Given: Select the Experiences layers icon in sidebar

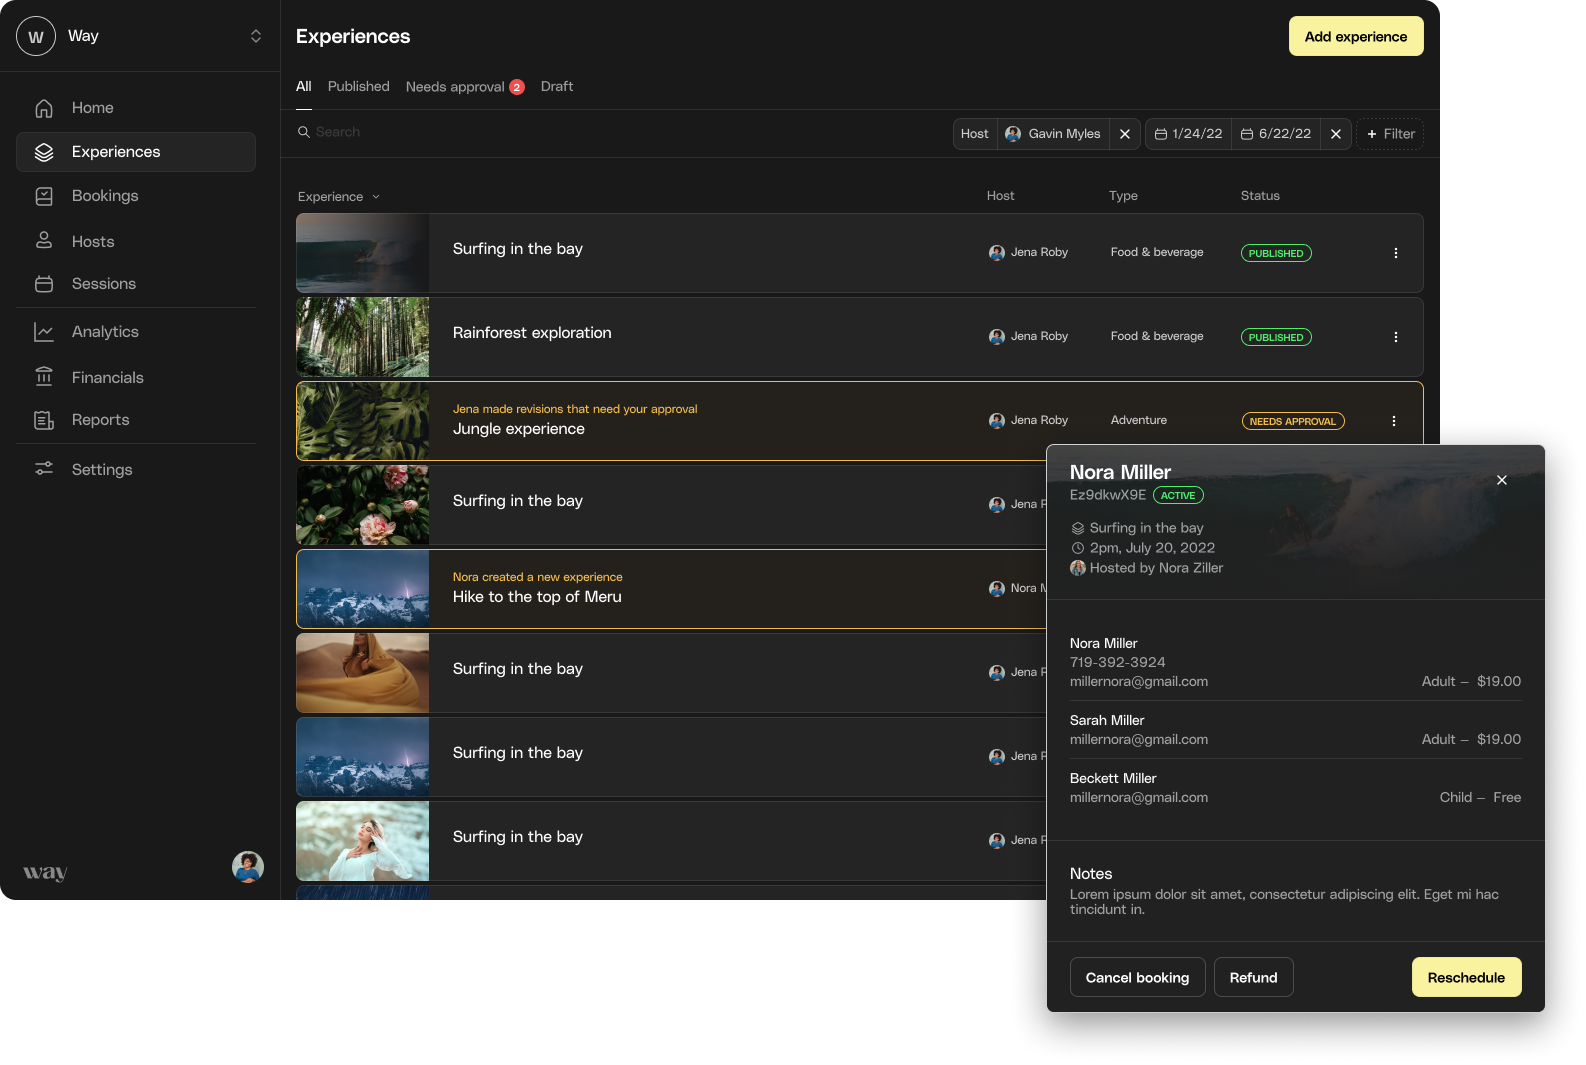Looking at the screenshot, I should pyautogui.click(x=44, y=152).
